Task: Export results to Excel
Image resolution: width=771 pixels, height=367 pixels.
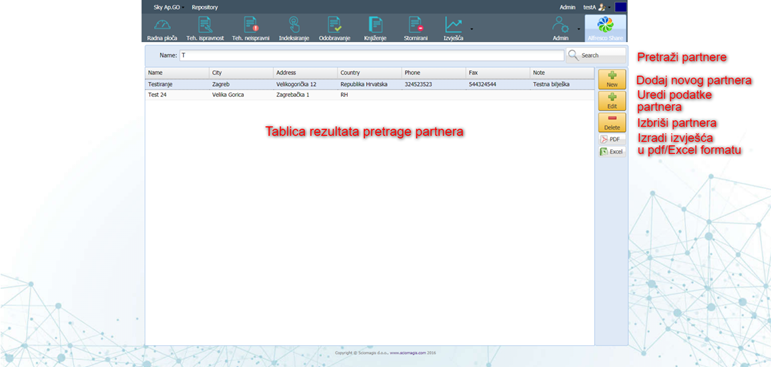Action: coord(612,152)
